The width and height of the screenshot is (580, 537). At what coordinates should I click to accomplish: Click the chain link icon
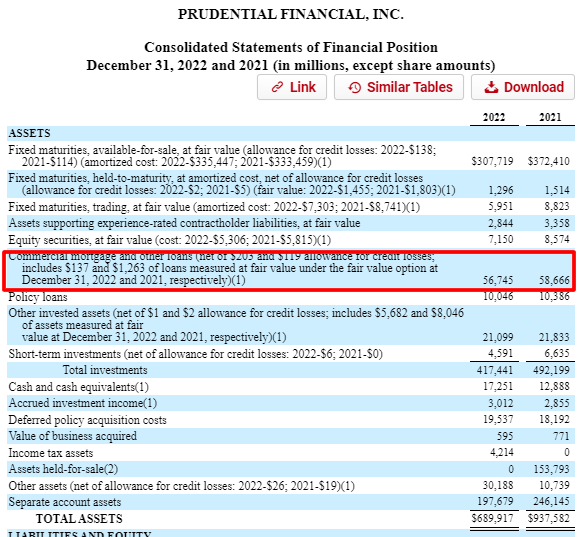click(277, 87)
